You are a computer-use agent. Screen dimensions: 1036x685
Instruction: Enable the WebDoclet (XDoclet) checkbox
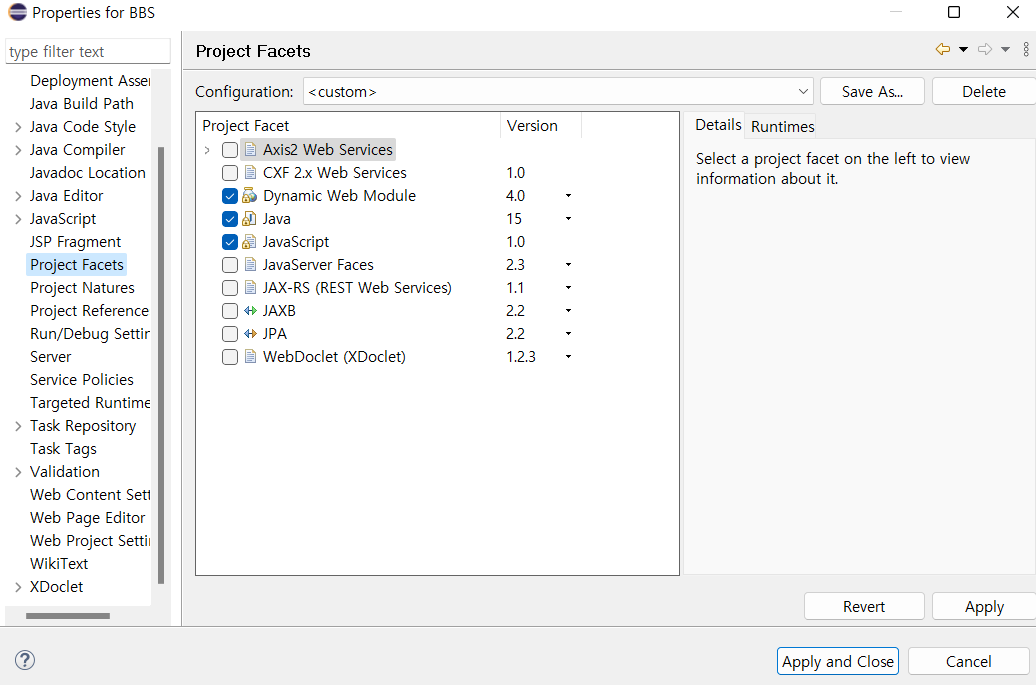pos(230,357)
